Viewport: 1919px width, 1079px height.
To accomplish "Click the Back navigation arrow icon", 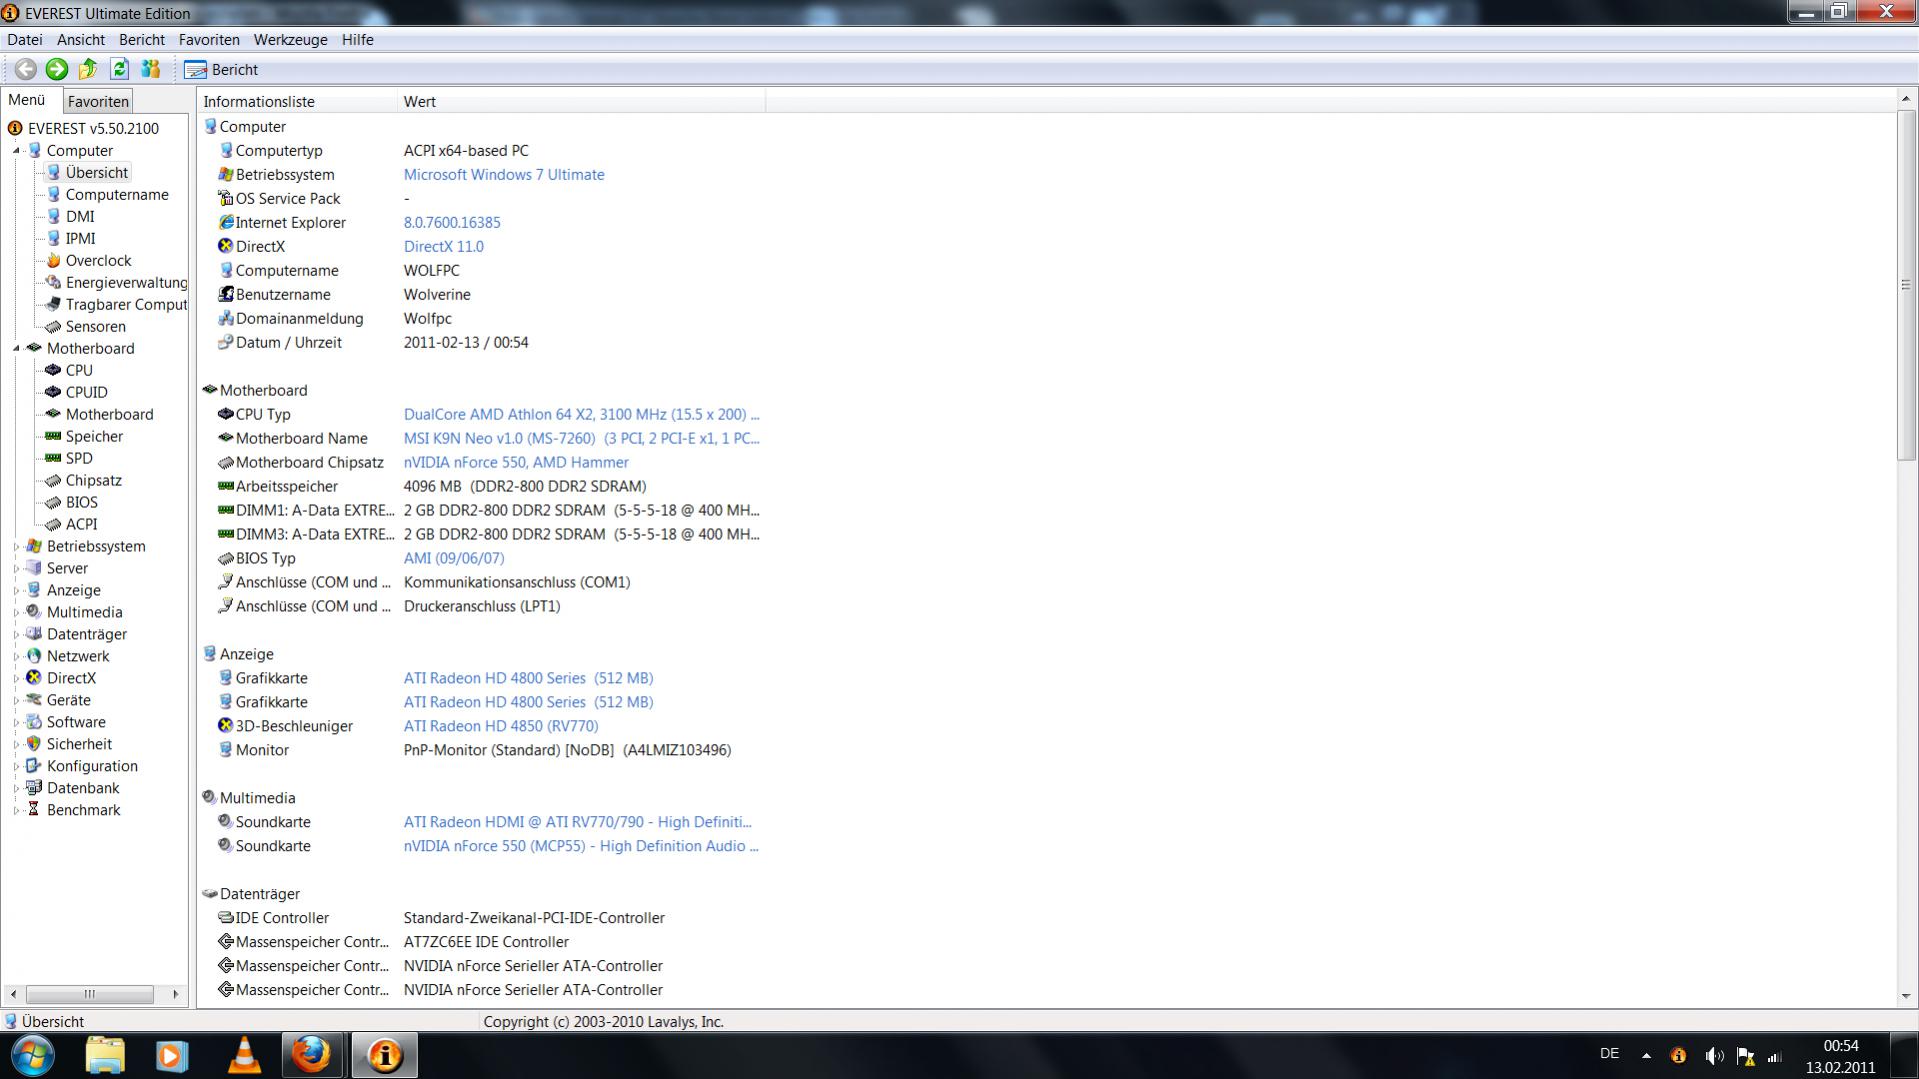I will (x=26, y=69).
